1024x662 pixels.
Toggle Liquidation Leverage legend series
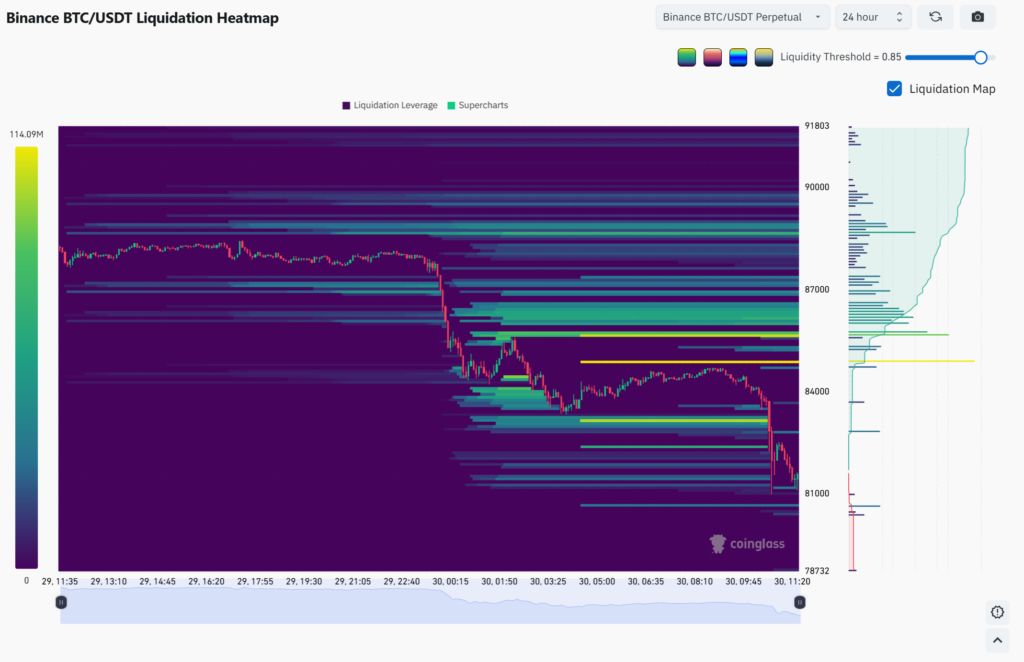pyautogui.click(x=390, y=105)
